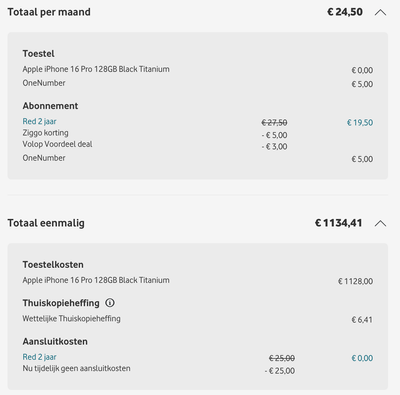Click Nu tijdelijk geen aansluitkosten text

[76, 368]
